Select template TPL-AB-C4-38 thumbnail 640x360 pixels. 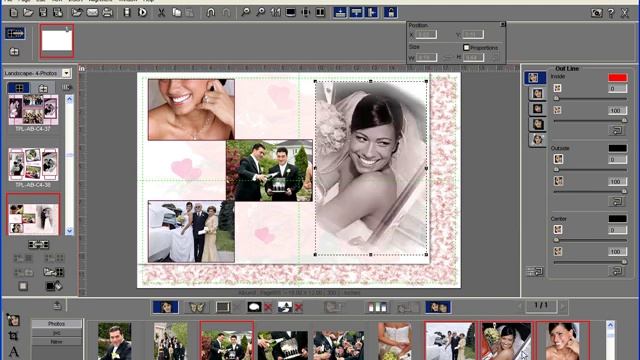(x=33, y=164)
